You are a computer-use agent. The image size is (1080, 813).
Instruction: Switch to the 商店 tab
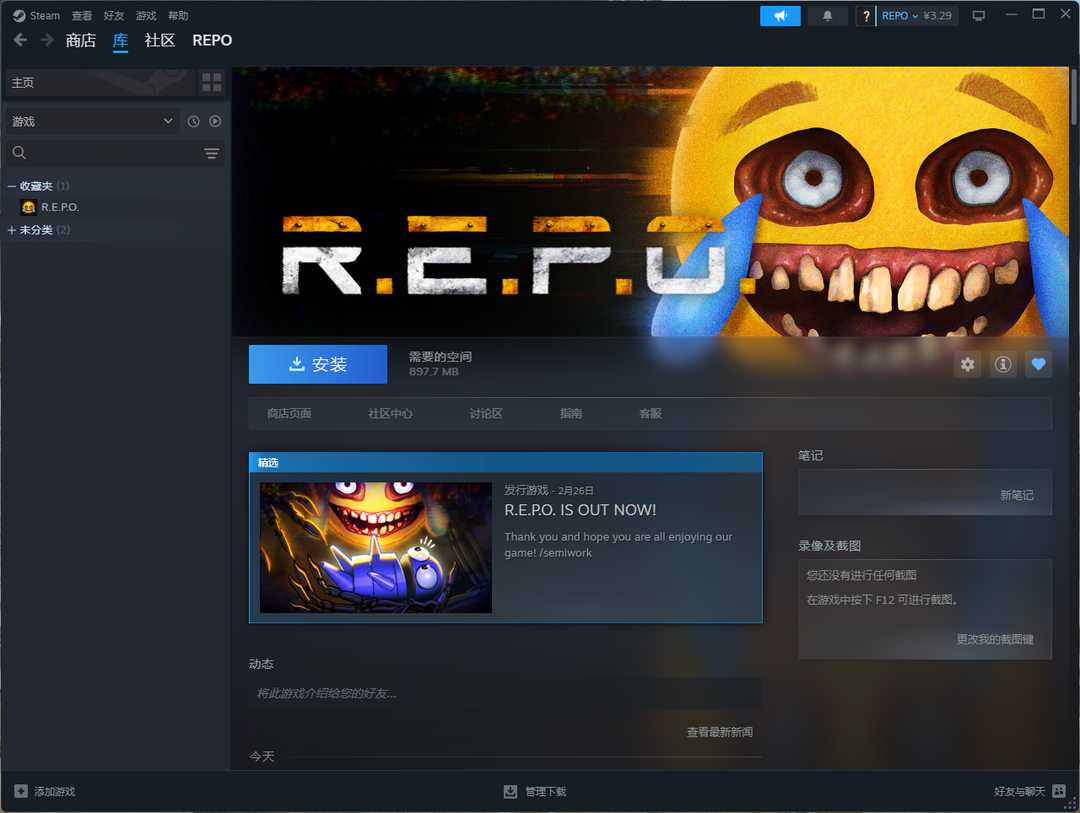coord(80,41)
